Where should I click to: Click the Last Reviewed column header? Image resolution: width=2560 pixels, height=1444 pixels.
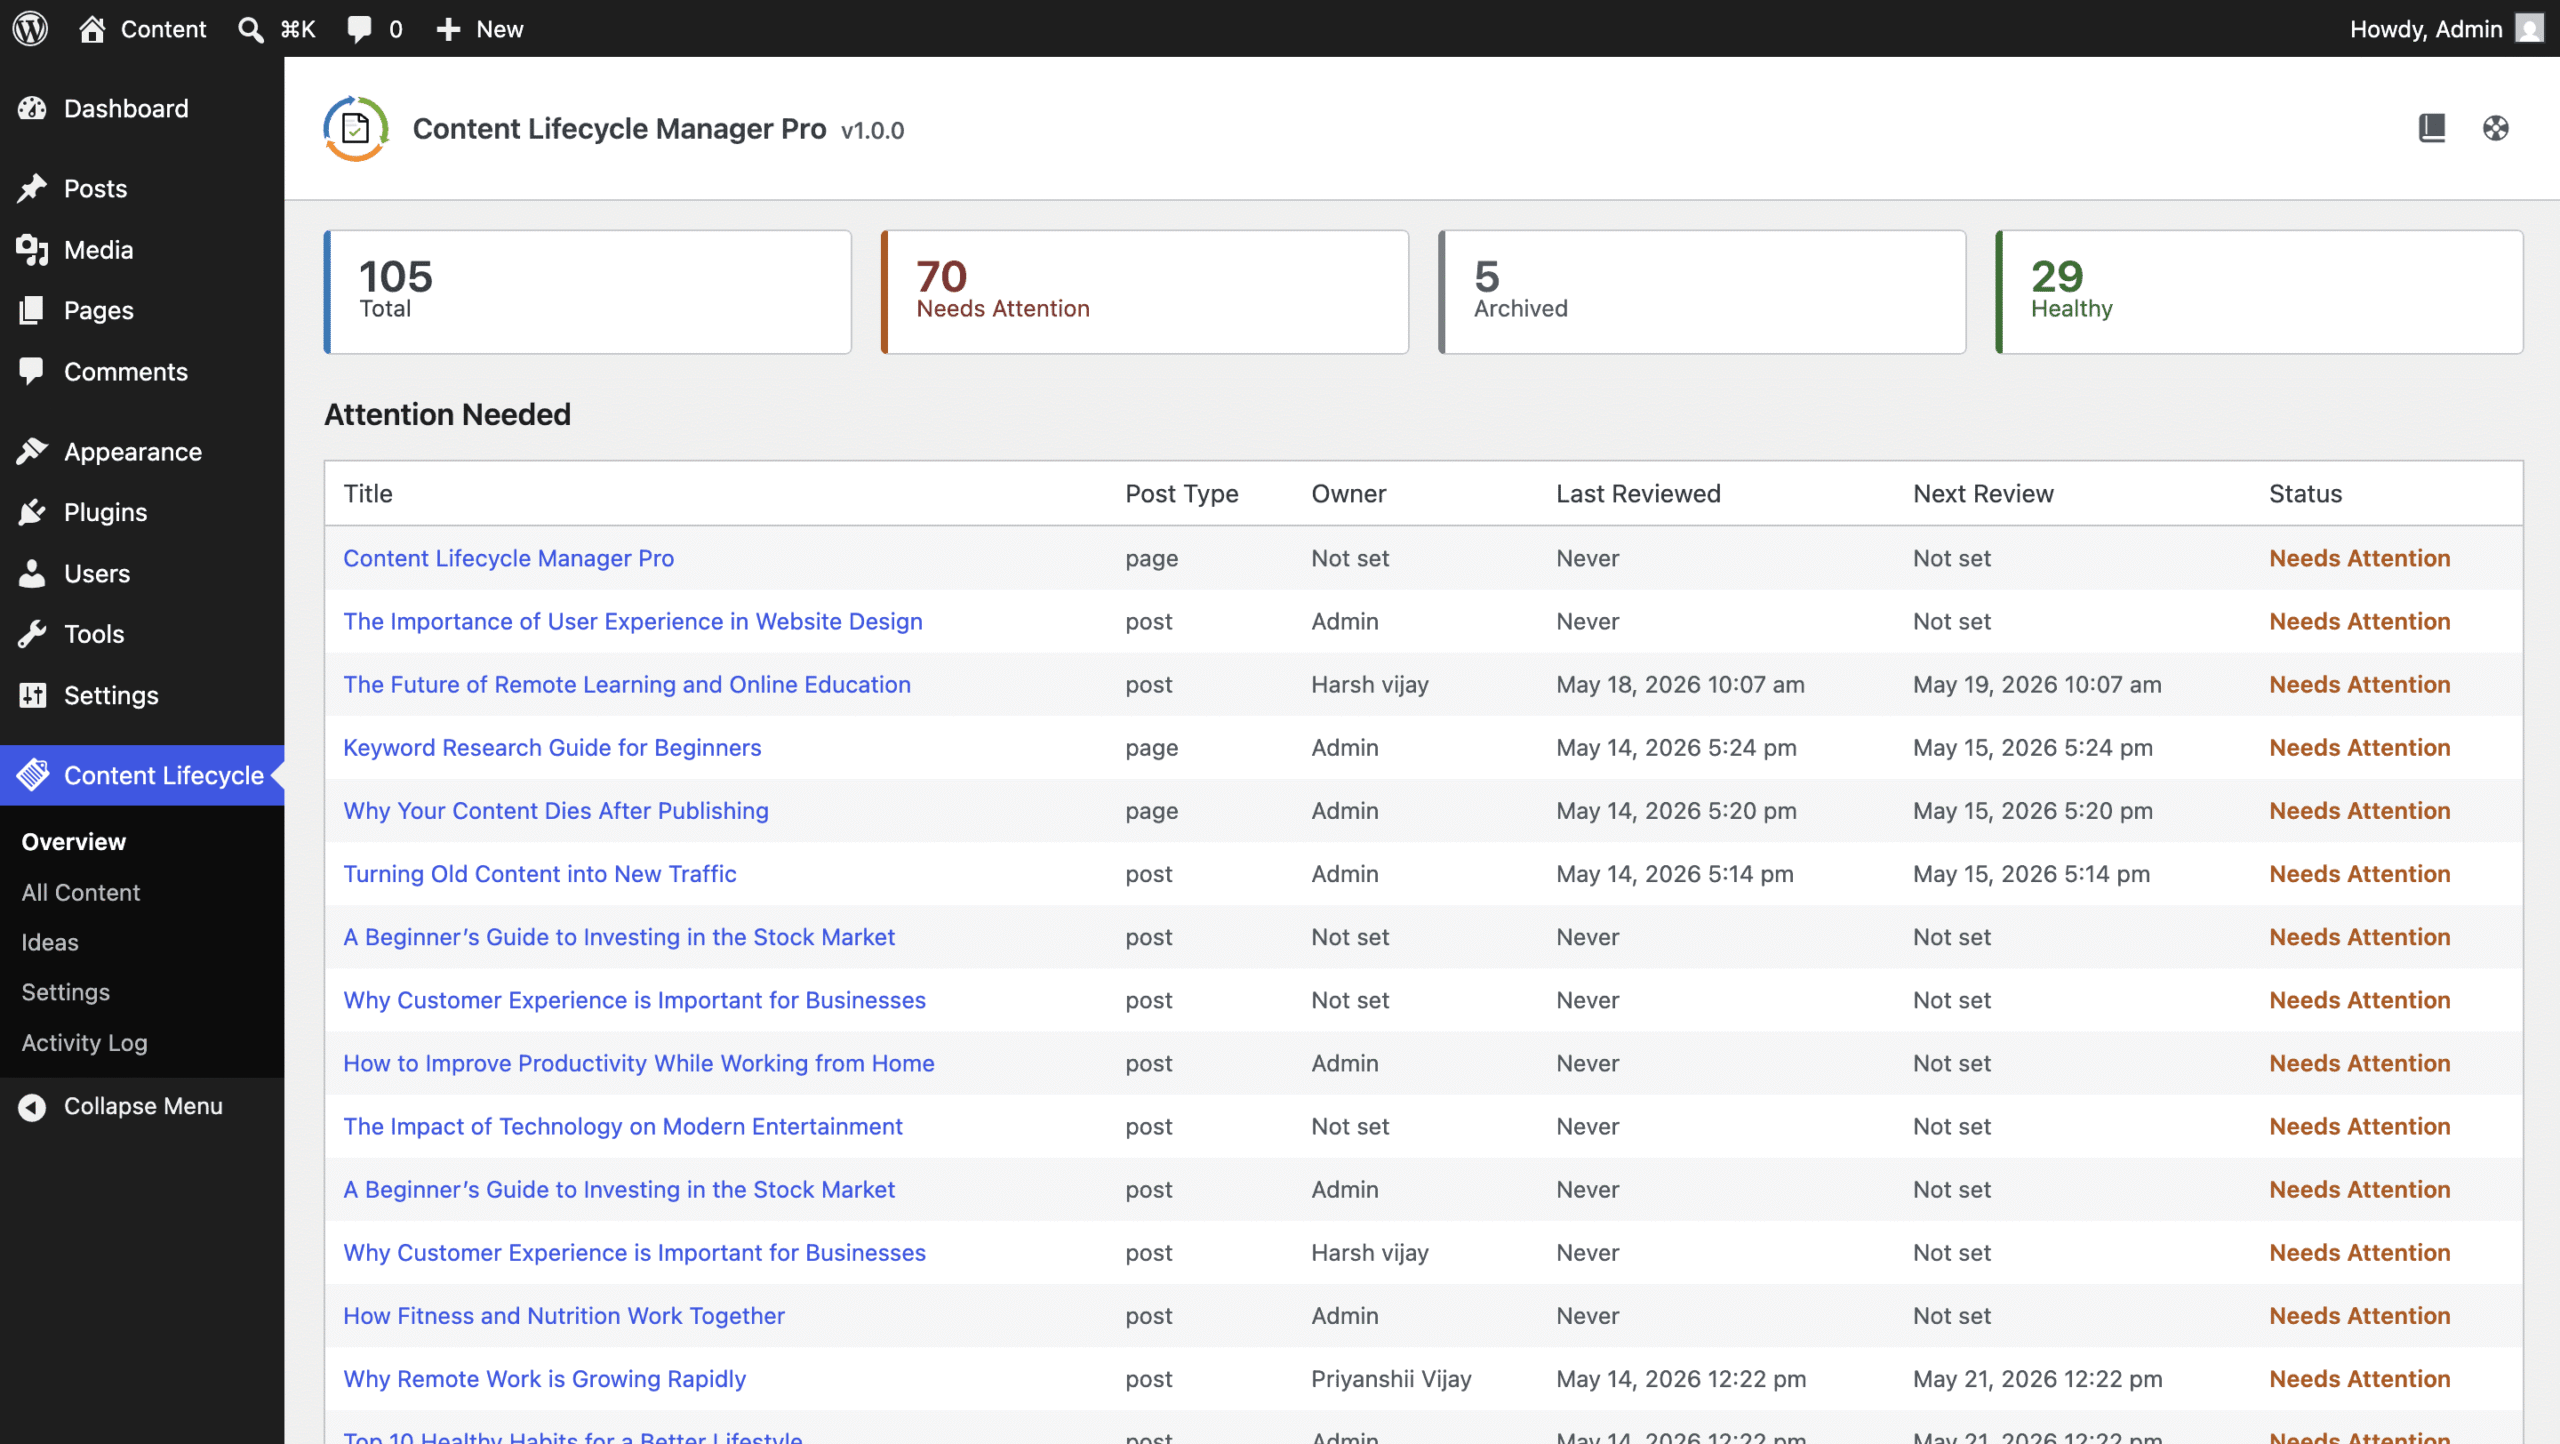coord(1638,493)
